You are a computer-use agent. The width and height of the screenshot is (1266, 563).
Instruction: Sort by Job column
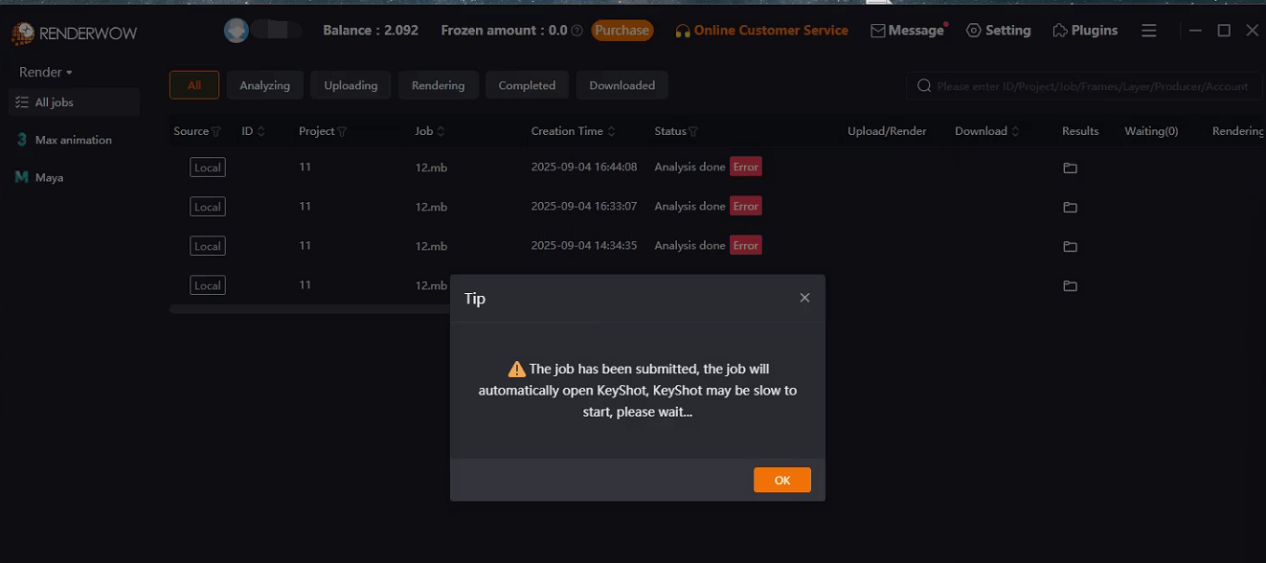coord(441,132)
